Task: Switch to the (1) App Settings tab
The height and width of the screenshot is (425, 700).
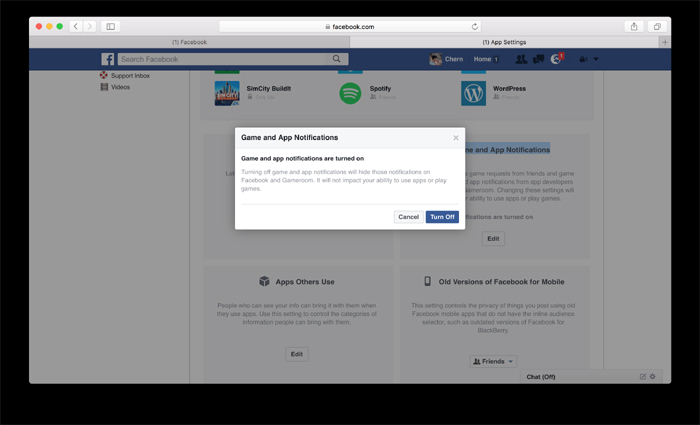Action: (504, 42)
